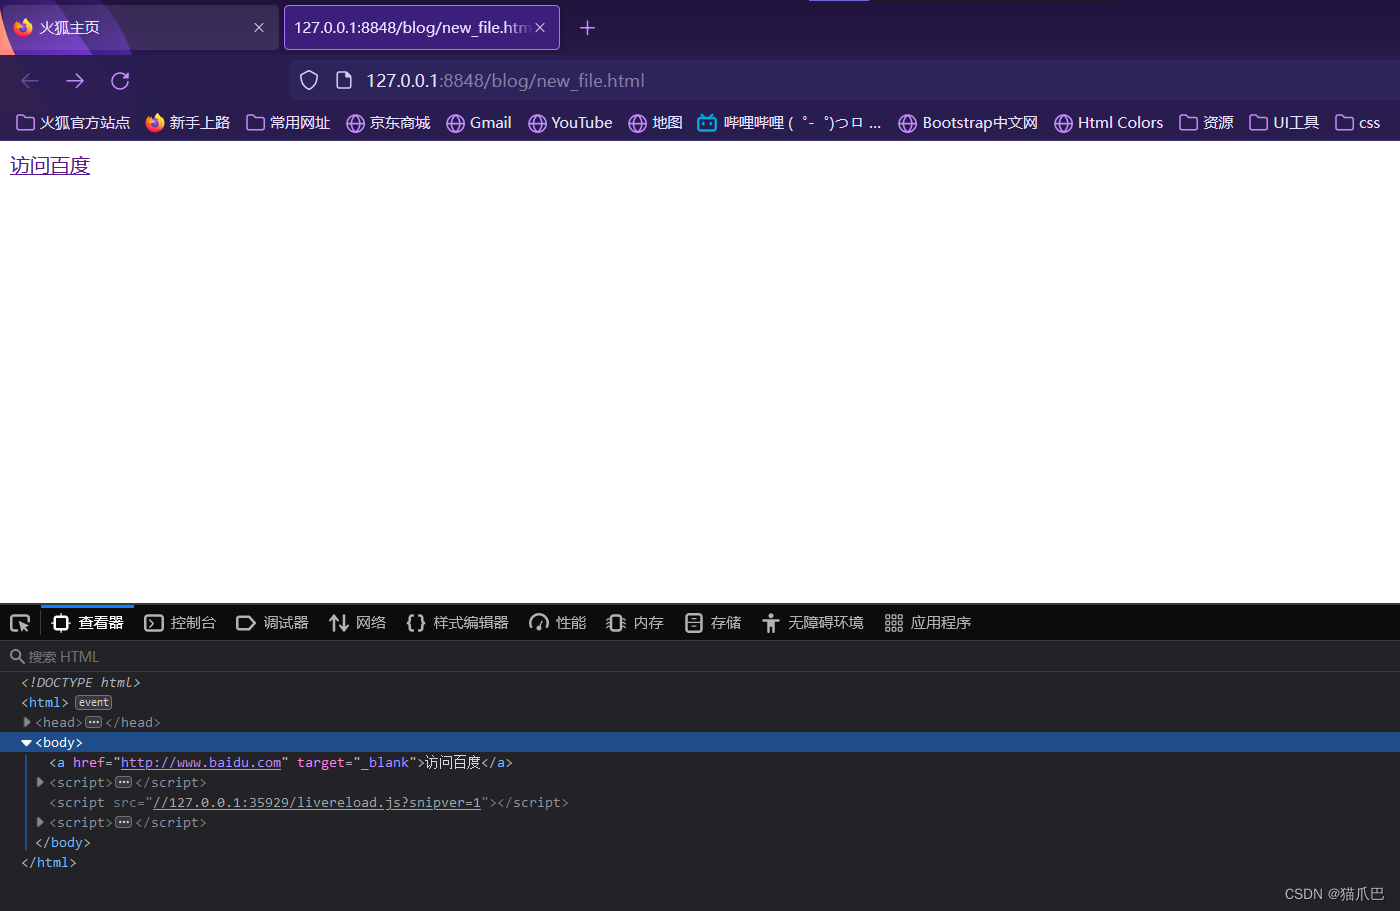Expand the last script node under body
The height and width of the screenshot is (911, 1400).
click(40, 822)
